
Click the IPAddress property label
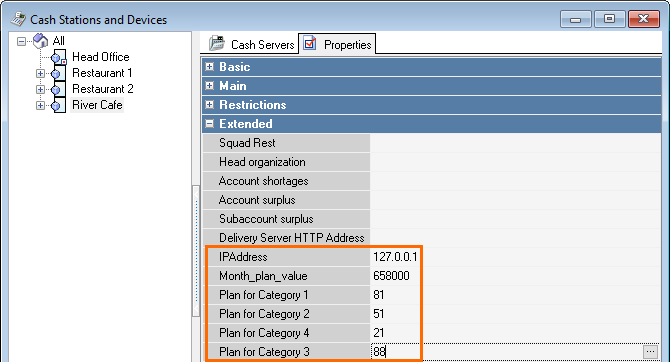tap(243, 257)
